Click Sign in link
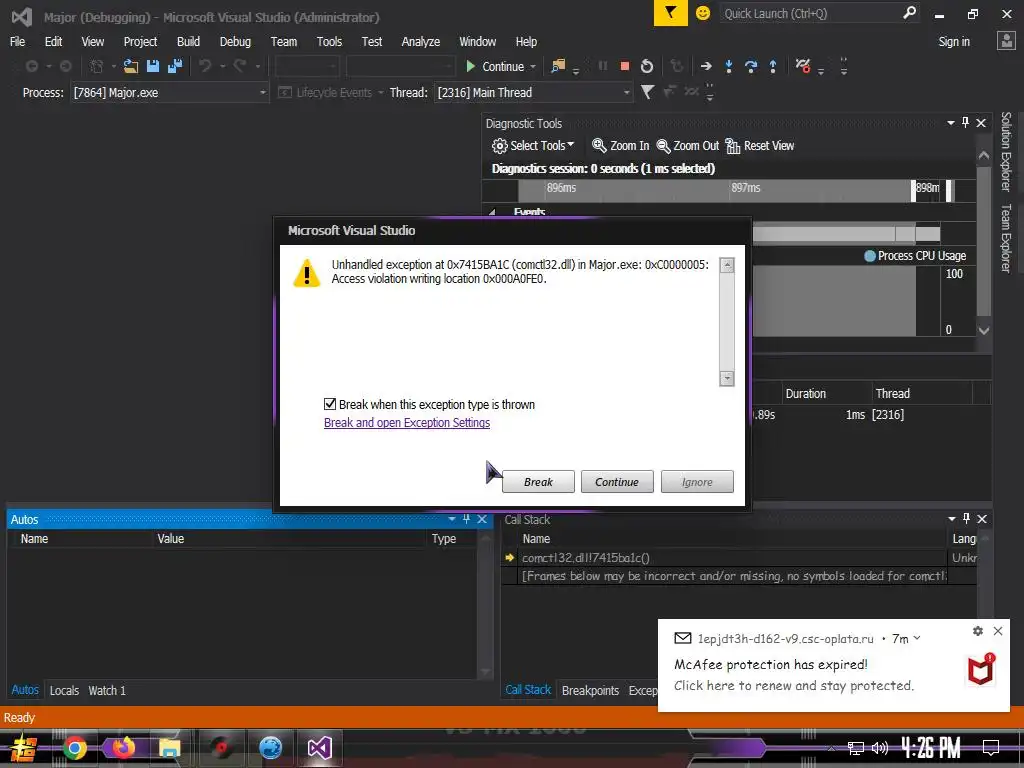The image size is (1024, 768). pyautogui.click(x=953, y=42)
